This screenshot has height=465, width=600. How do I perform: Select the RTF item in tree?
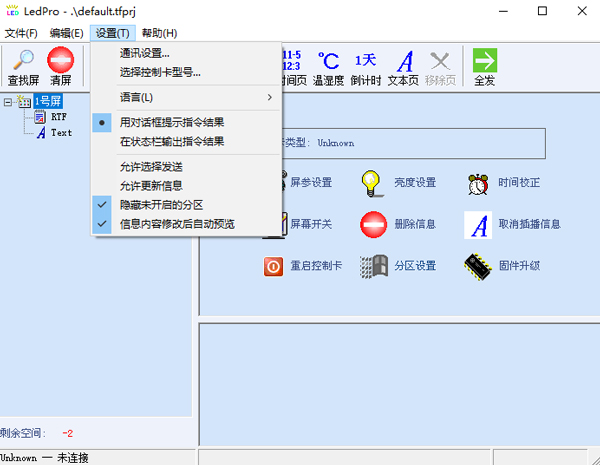point(59,117)
